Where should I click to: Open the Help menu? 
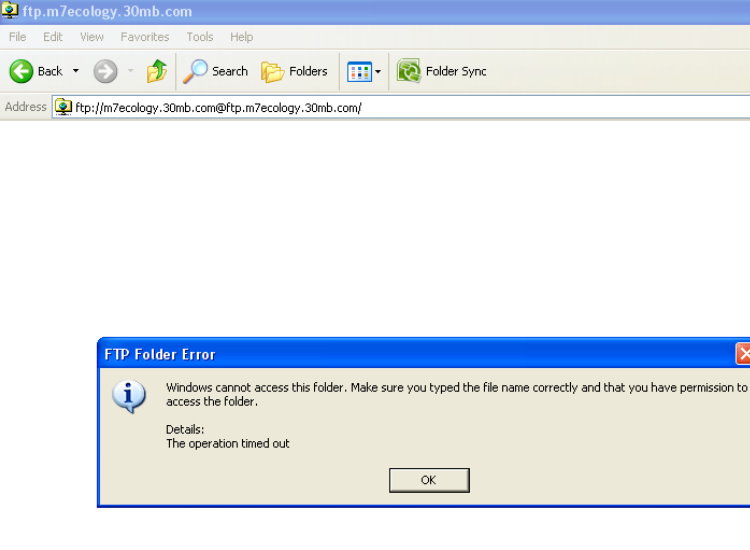241,37
